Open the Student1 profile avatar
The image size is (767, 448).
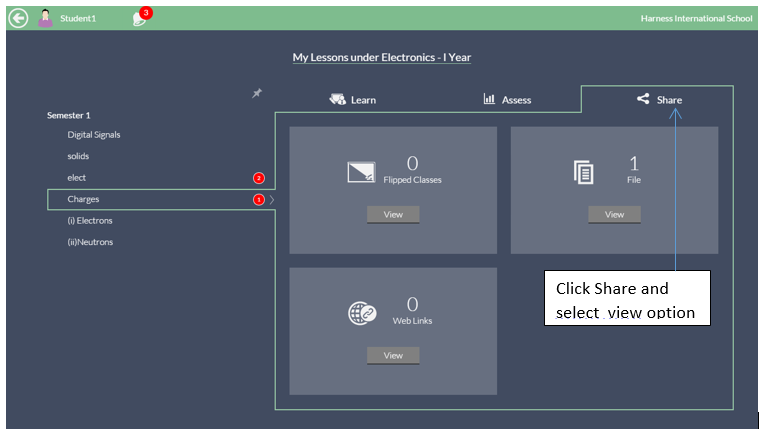45,19
